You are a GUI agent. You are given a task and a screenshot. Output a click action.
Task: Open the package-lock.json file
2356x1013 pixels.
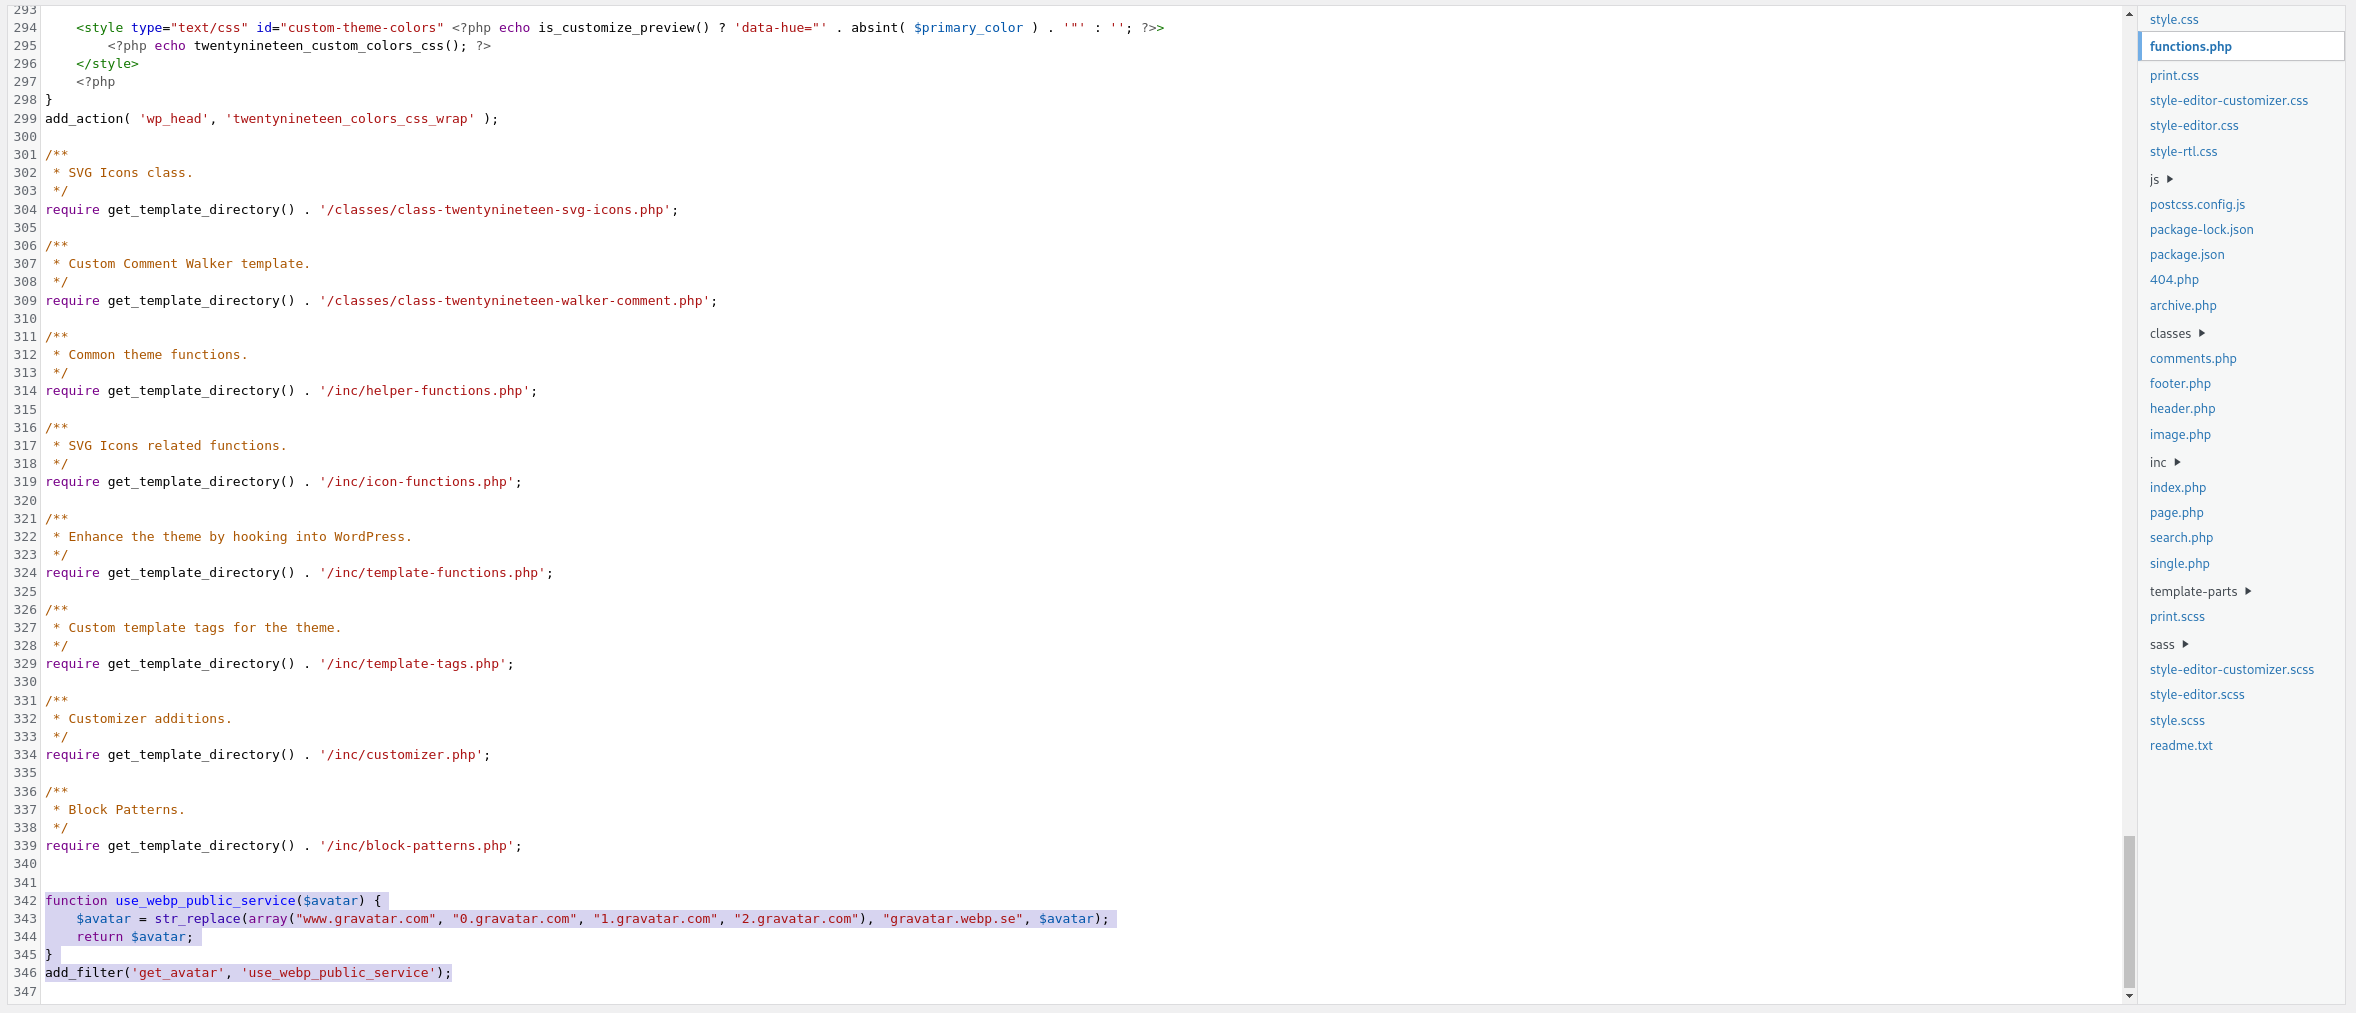click(2199, 229)
